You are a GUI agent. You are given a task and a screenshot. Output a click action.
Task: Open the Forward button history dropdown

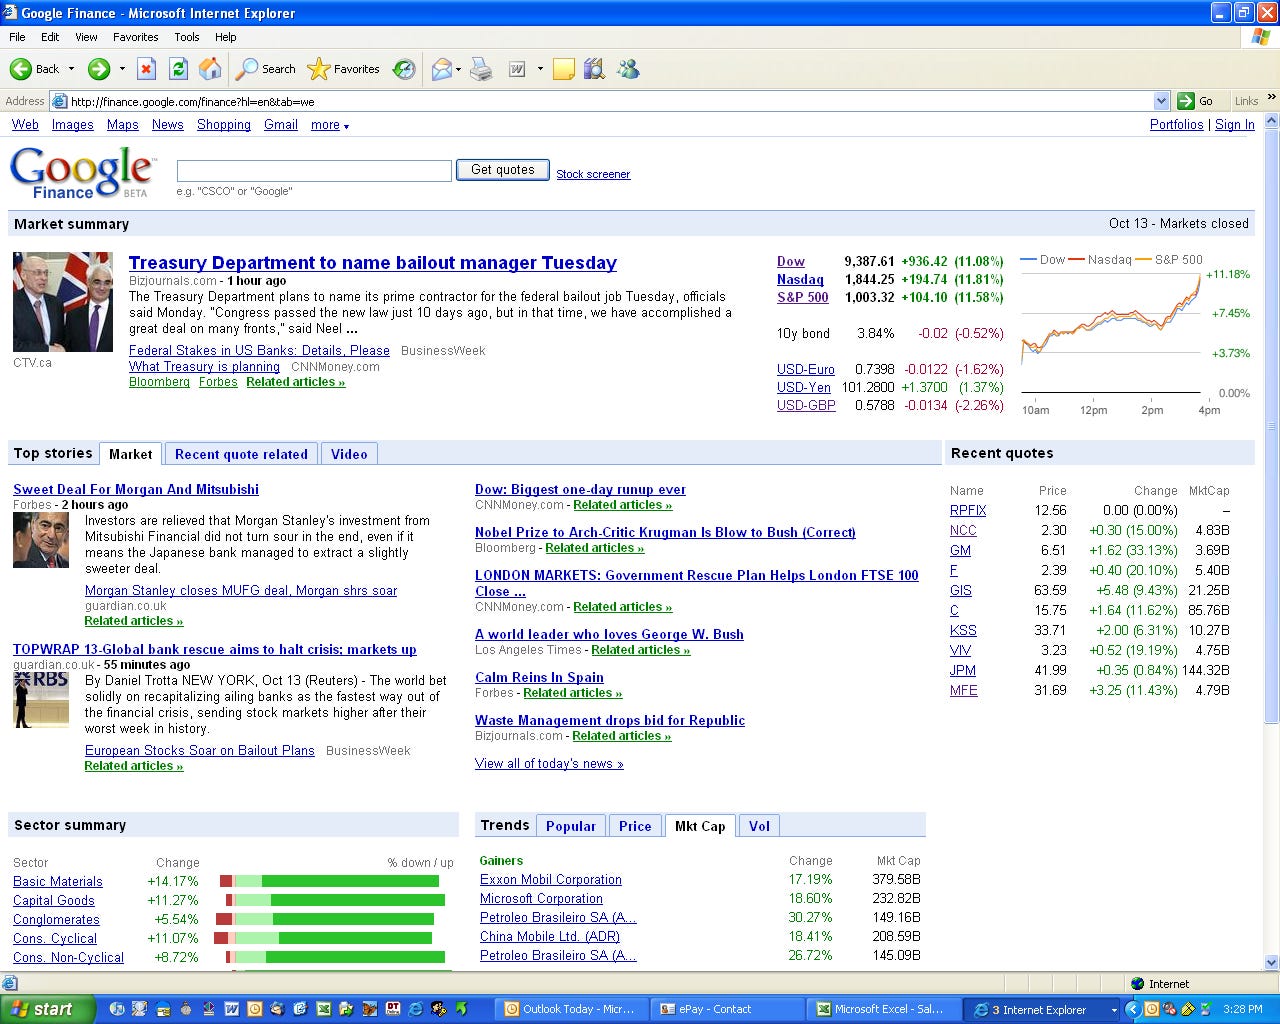(122, 69)
